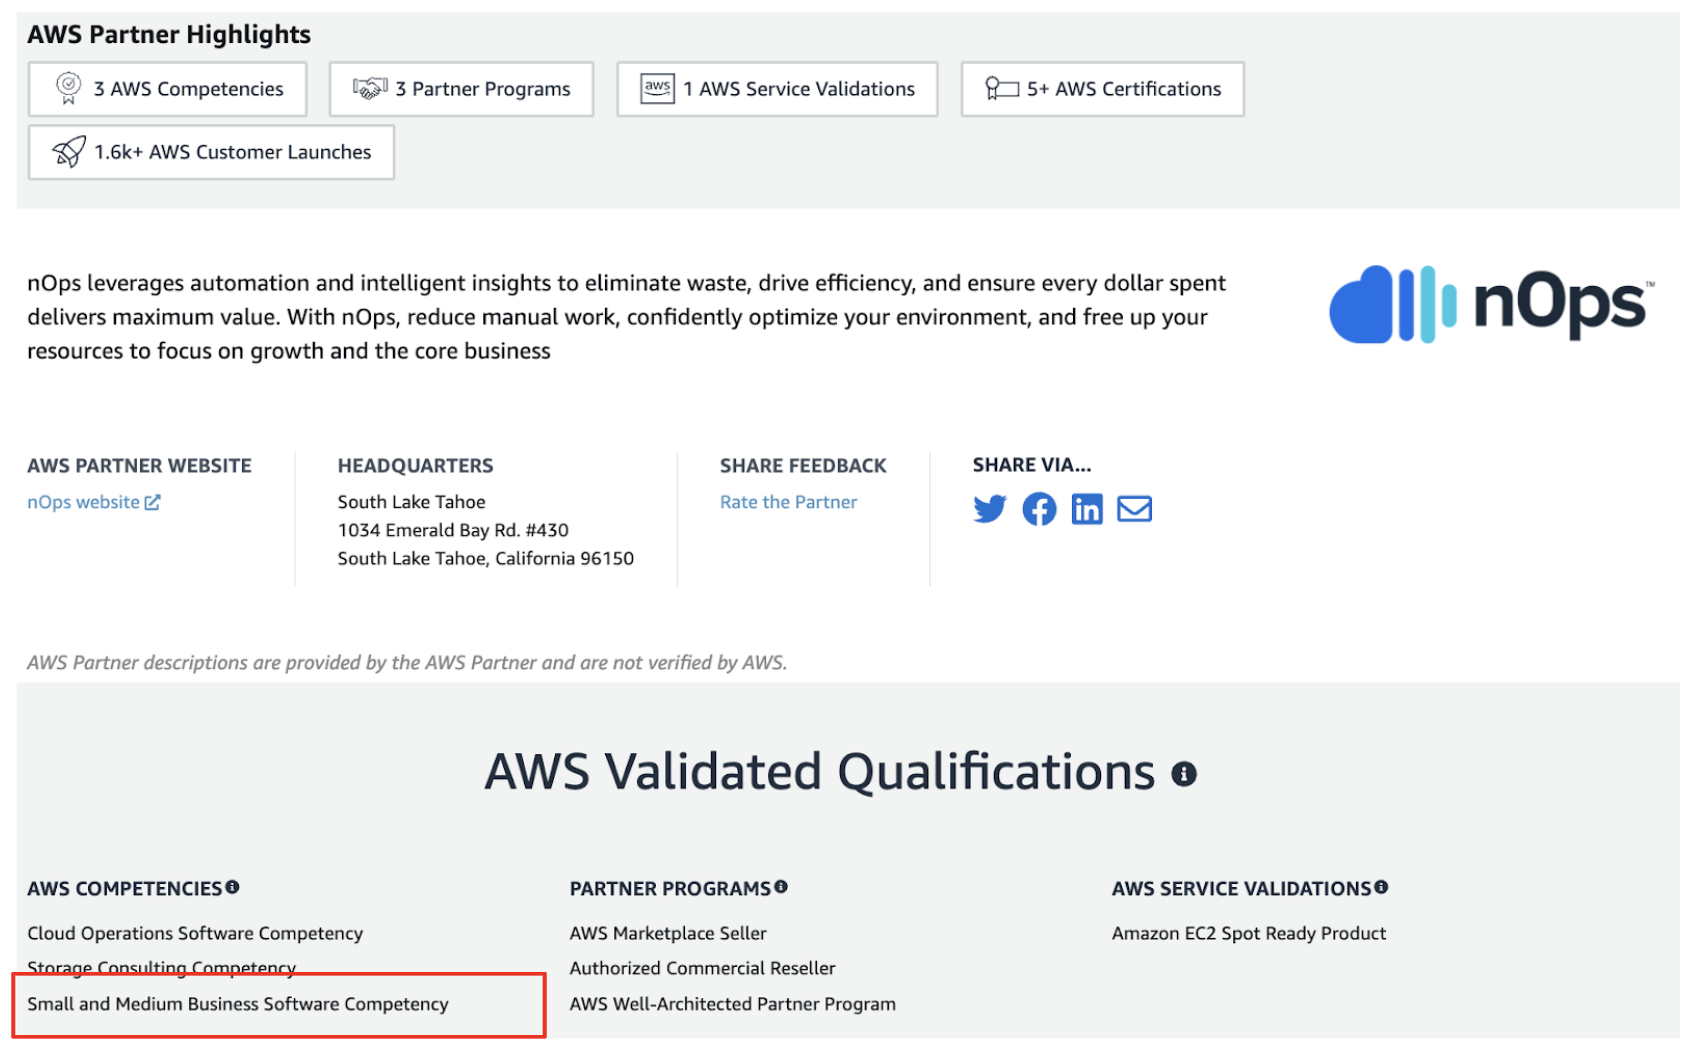This screenshot has width=1698, height=1056.
Task: Open the nOps website link
Action: [93, 502]
